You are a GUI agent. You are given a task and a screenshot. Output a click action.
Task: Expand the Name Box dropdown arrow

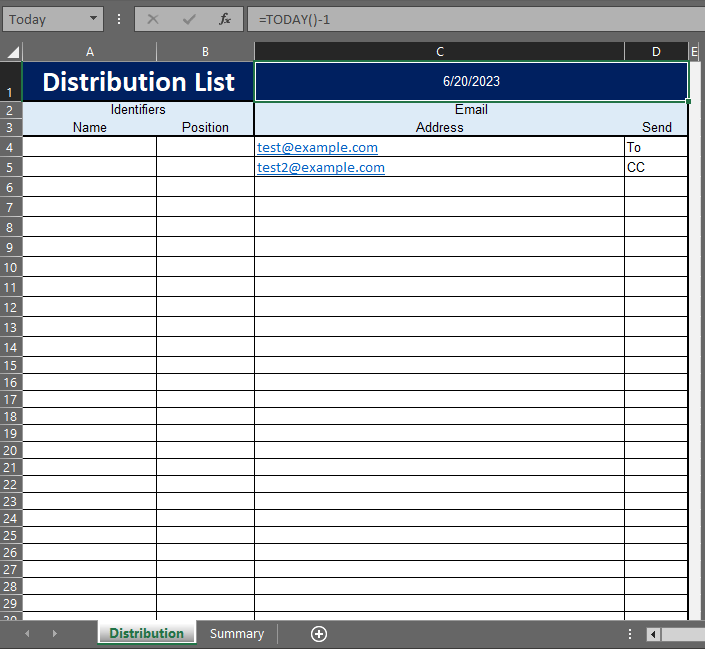point(94,19)
